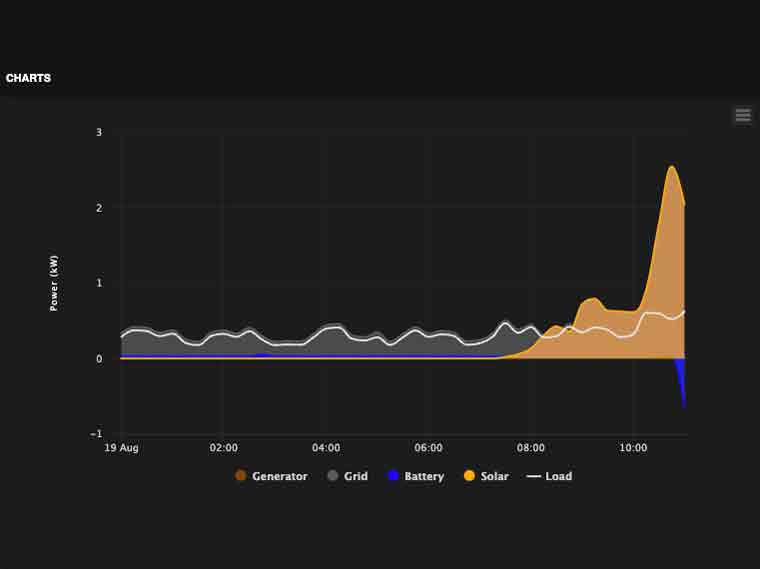Click the brown Generator legend dot

point(241,476)
